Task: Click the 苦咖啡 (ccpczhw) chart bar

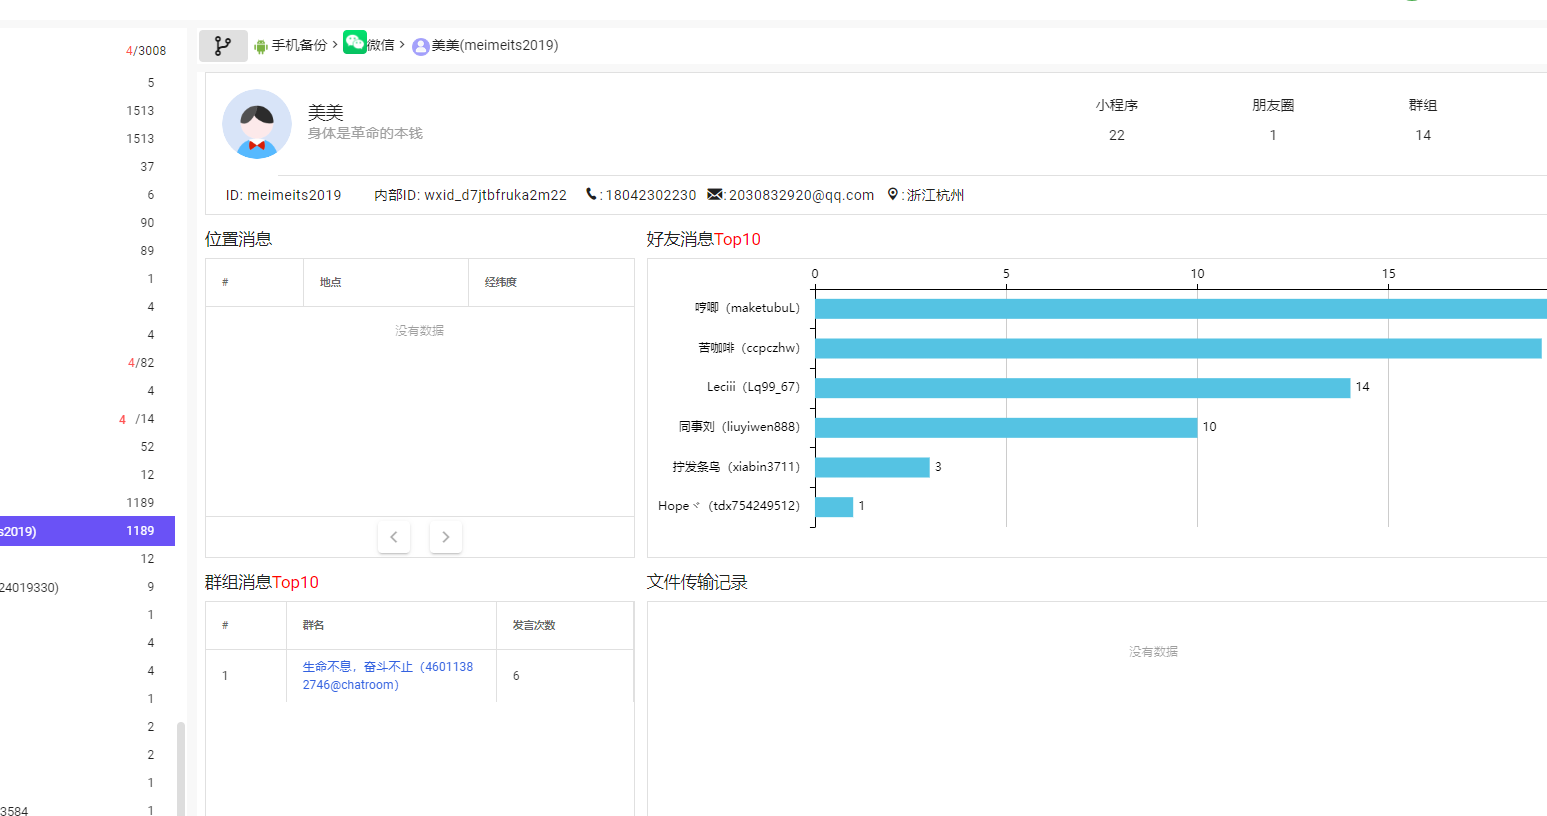Action: click(1178, 348)
